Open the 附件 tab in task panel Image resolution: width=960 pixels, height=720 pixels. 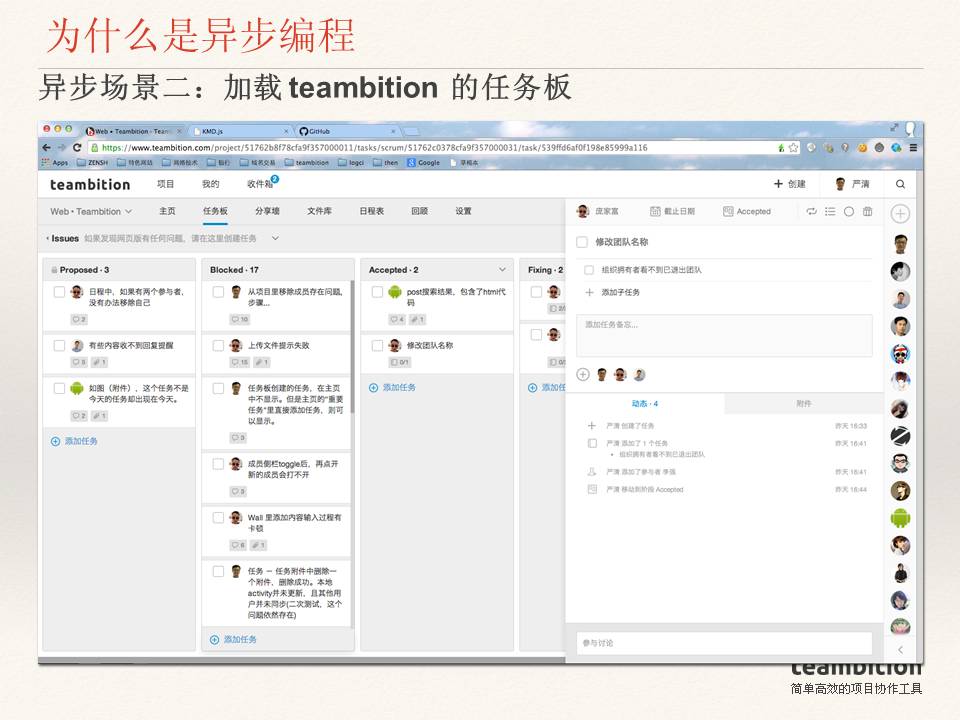[x=803, y=404]
